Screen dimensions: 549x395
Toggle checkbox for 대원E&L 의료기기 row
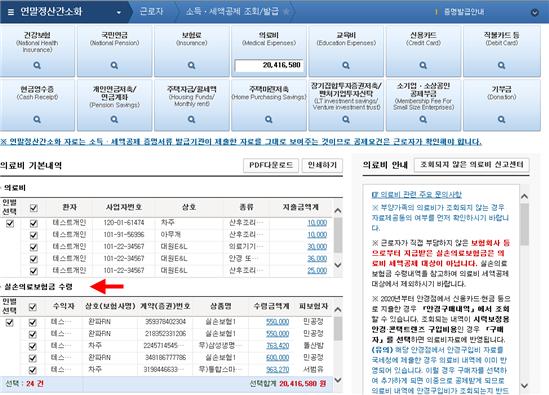(x=34, y=247)
